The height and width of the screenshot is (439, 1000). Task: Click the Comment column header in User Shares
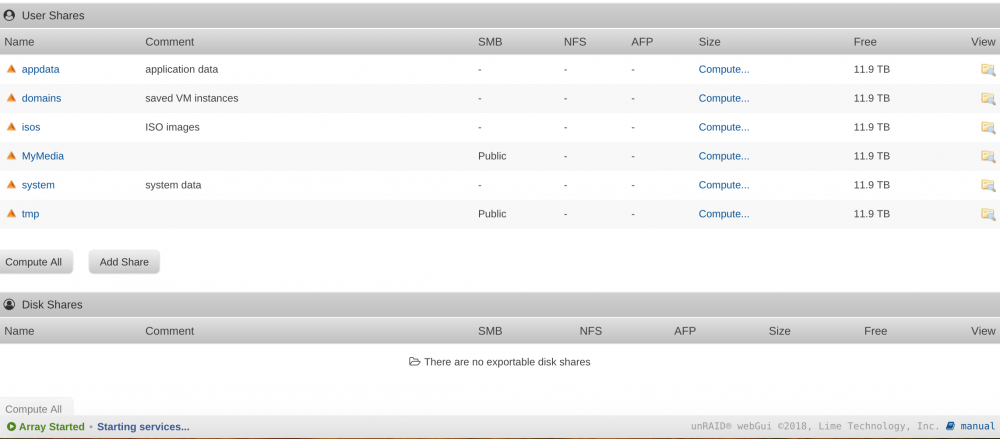pos(170,41)
